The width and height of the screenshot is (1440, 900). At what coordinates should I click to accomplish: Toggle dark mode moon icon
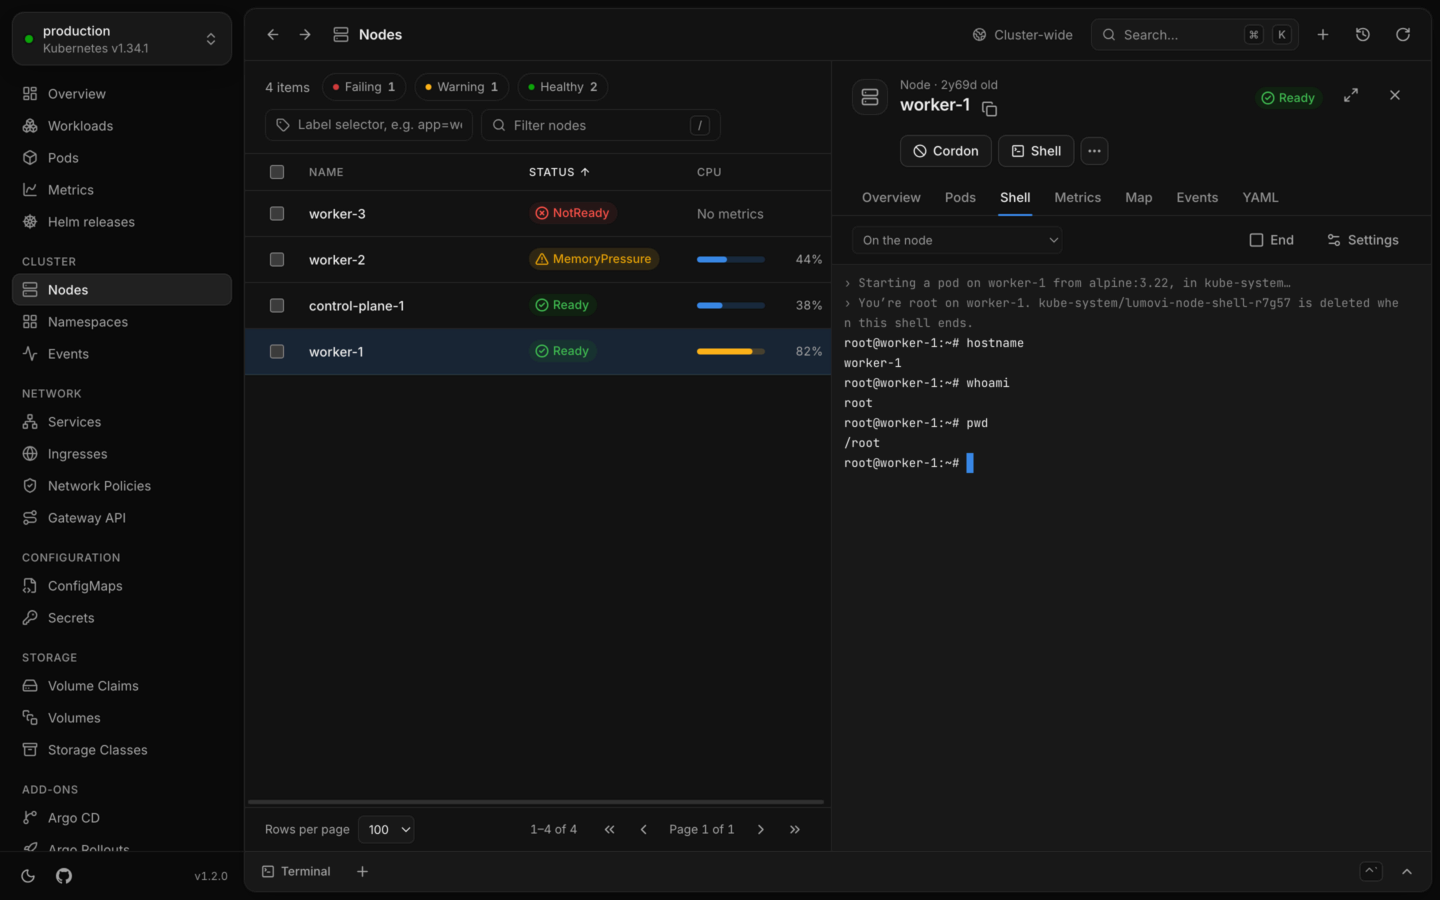[x=28, y=876]
